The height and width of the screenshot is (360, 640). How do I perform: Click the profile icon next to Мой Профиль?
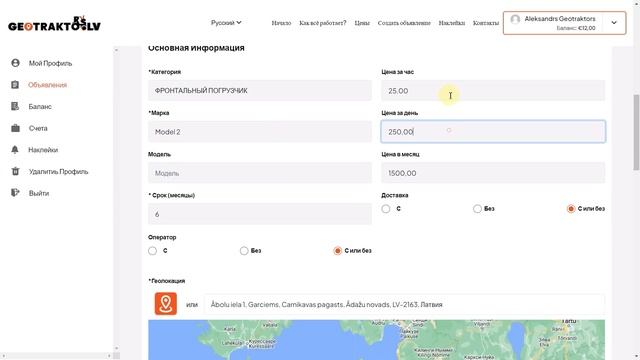(16, 63)
